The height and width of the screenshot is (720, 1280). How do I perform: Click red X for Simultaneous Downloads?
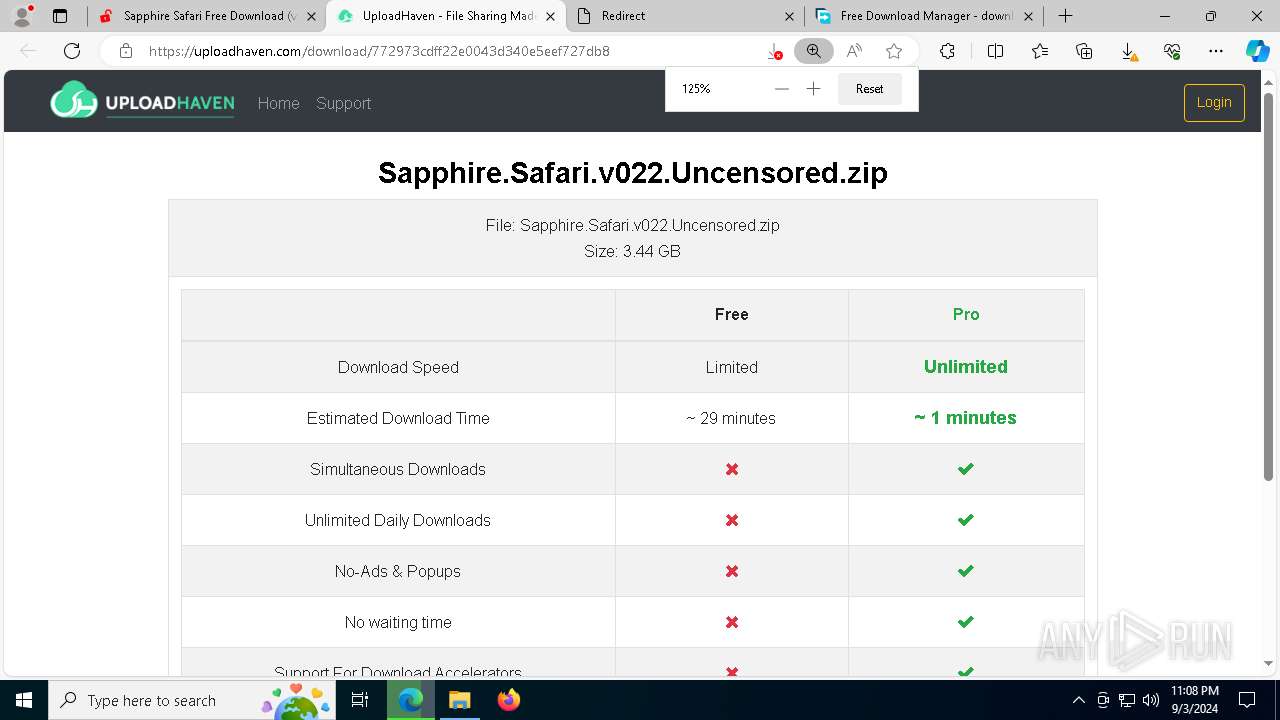click(x=732, y=469)
